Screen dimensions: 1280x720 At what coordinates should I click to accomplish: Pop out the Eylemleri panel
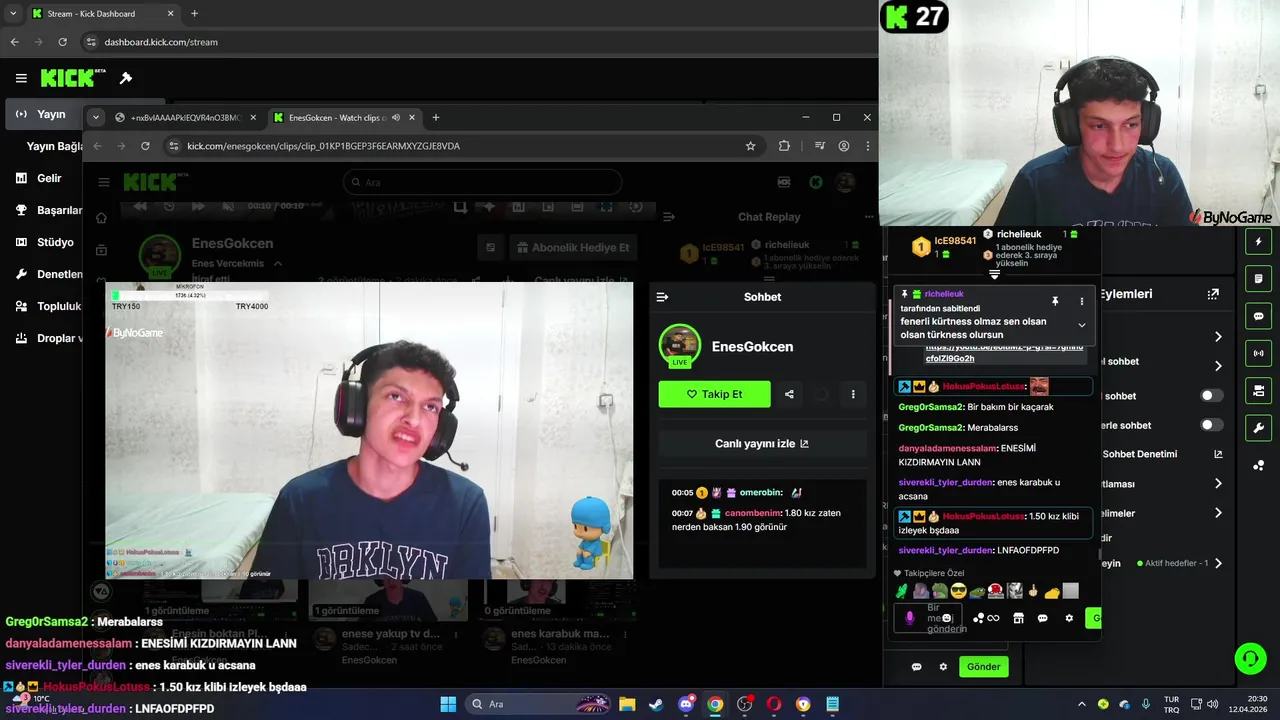1213,294
